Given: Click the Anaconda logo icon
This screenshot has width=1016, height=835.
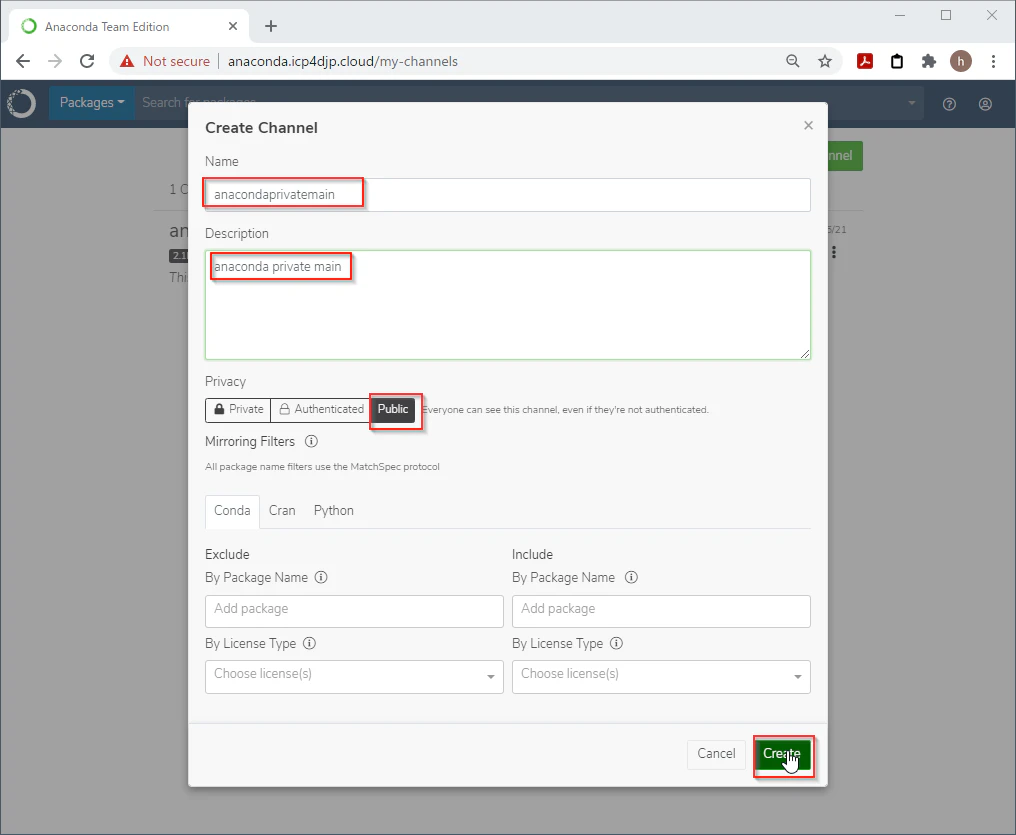Looking at the screenshot, I should point(21,103).
